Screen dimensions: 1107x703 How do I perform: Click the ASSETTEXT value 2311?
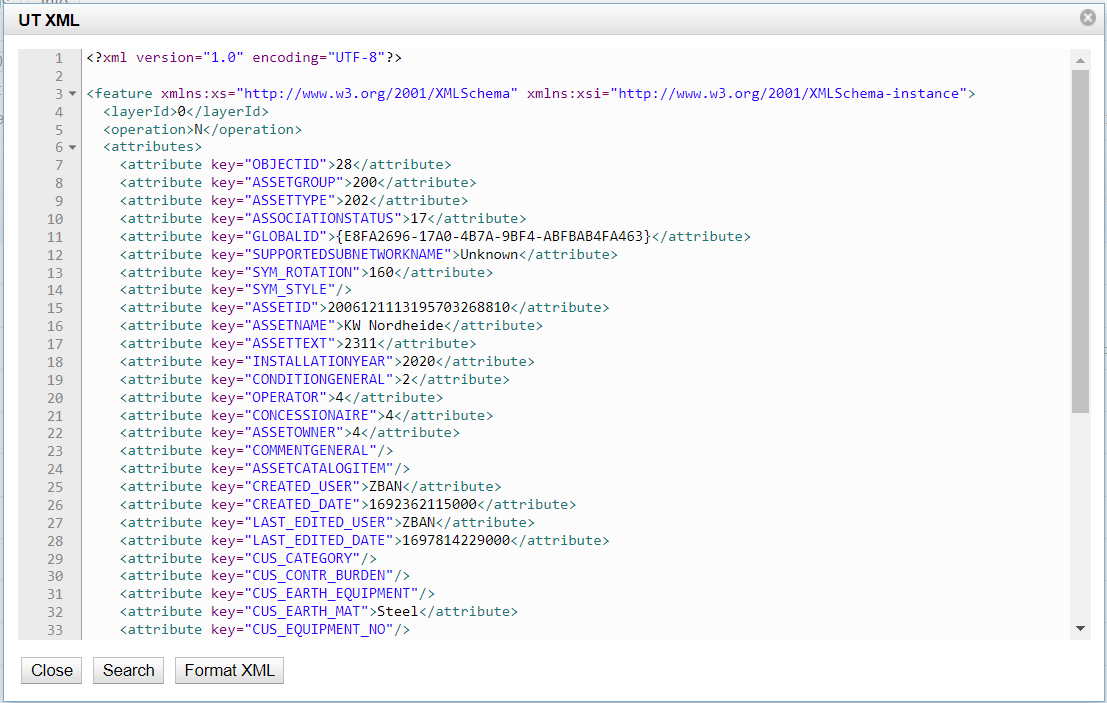click(360, 344)
